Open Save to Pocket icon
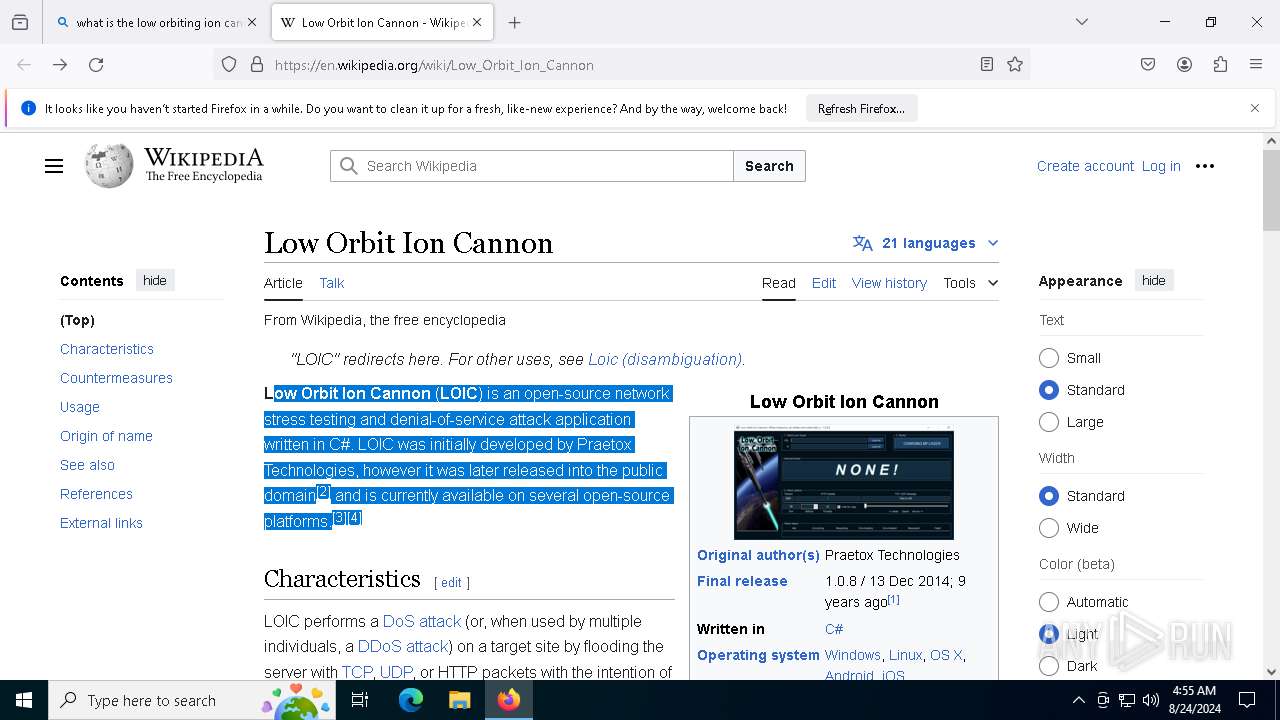1280x720 pixels. point(1148,65)
